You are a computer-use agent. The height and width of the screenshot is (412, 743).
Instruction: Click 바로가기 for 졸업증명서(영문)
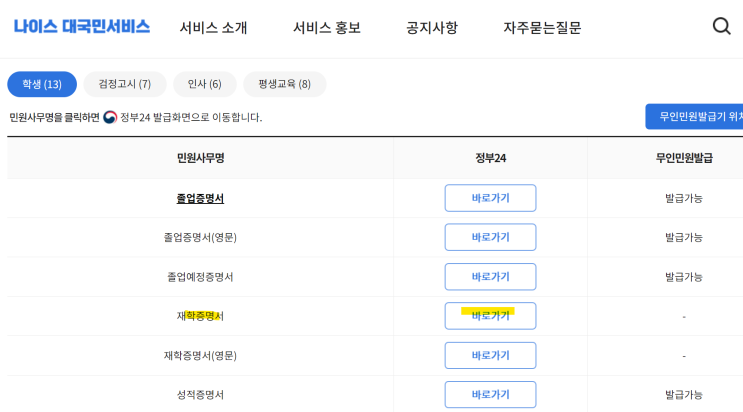[x=490, y=237]
